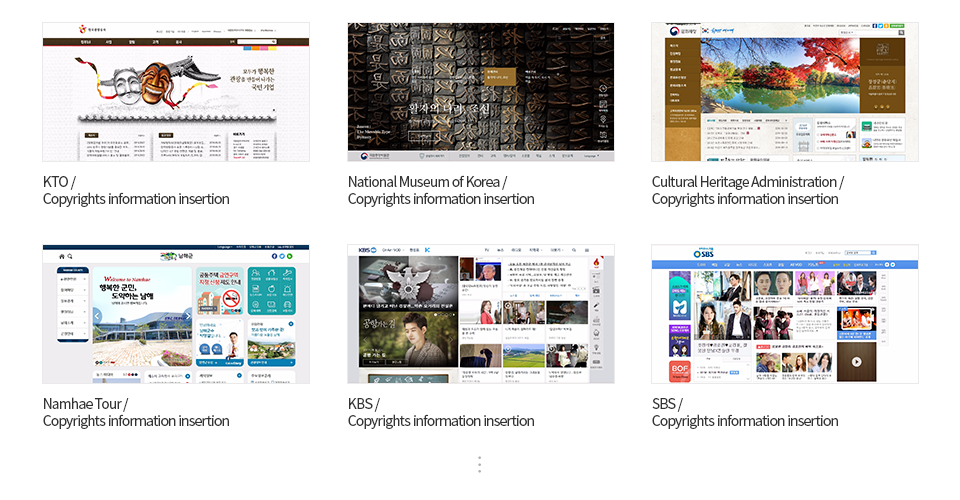Click the home icon in Namhae preview
Image resolution: width=960 pixels, height=500 pixels.
tap(60, 257)
